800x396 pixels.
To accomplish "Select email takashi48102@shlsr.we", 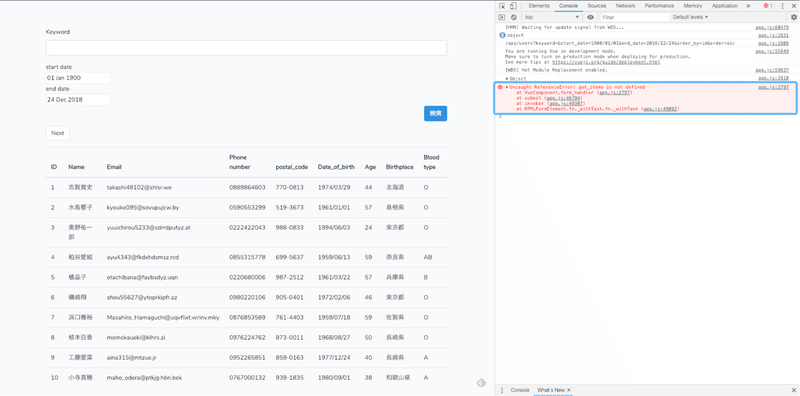I will [139, 187].
